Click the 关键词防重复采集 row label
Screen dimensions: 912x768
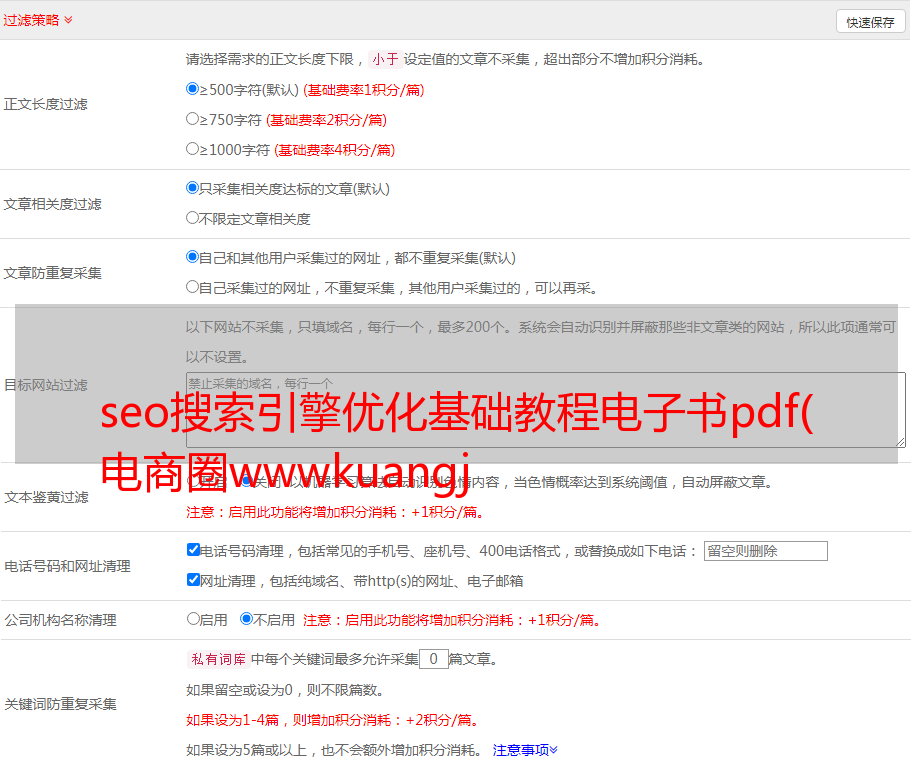click(60, 704)
